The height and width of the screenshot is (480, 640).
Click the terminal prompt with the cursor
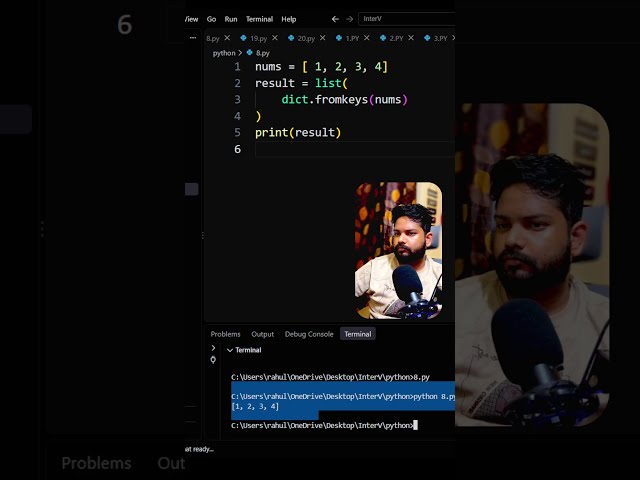[324, 425]
